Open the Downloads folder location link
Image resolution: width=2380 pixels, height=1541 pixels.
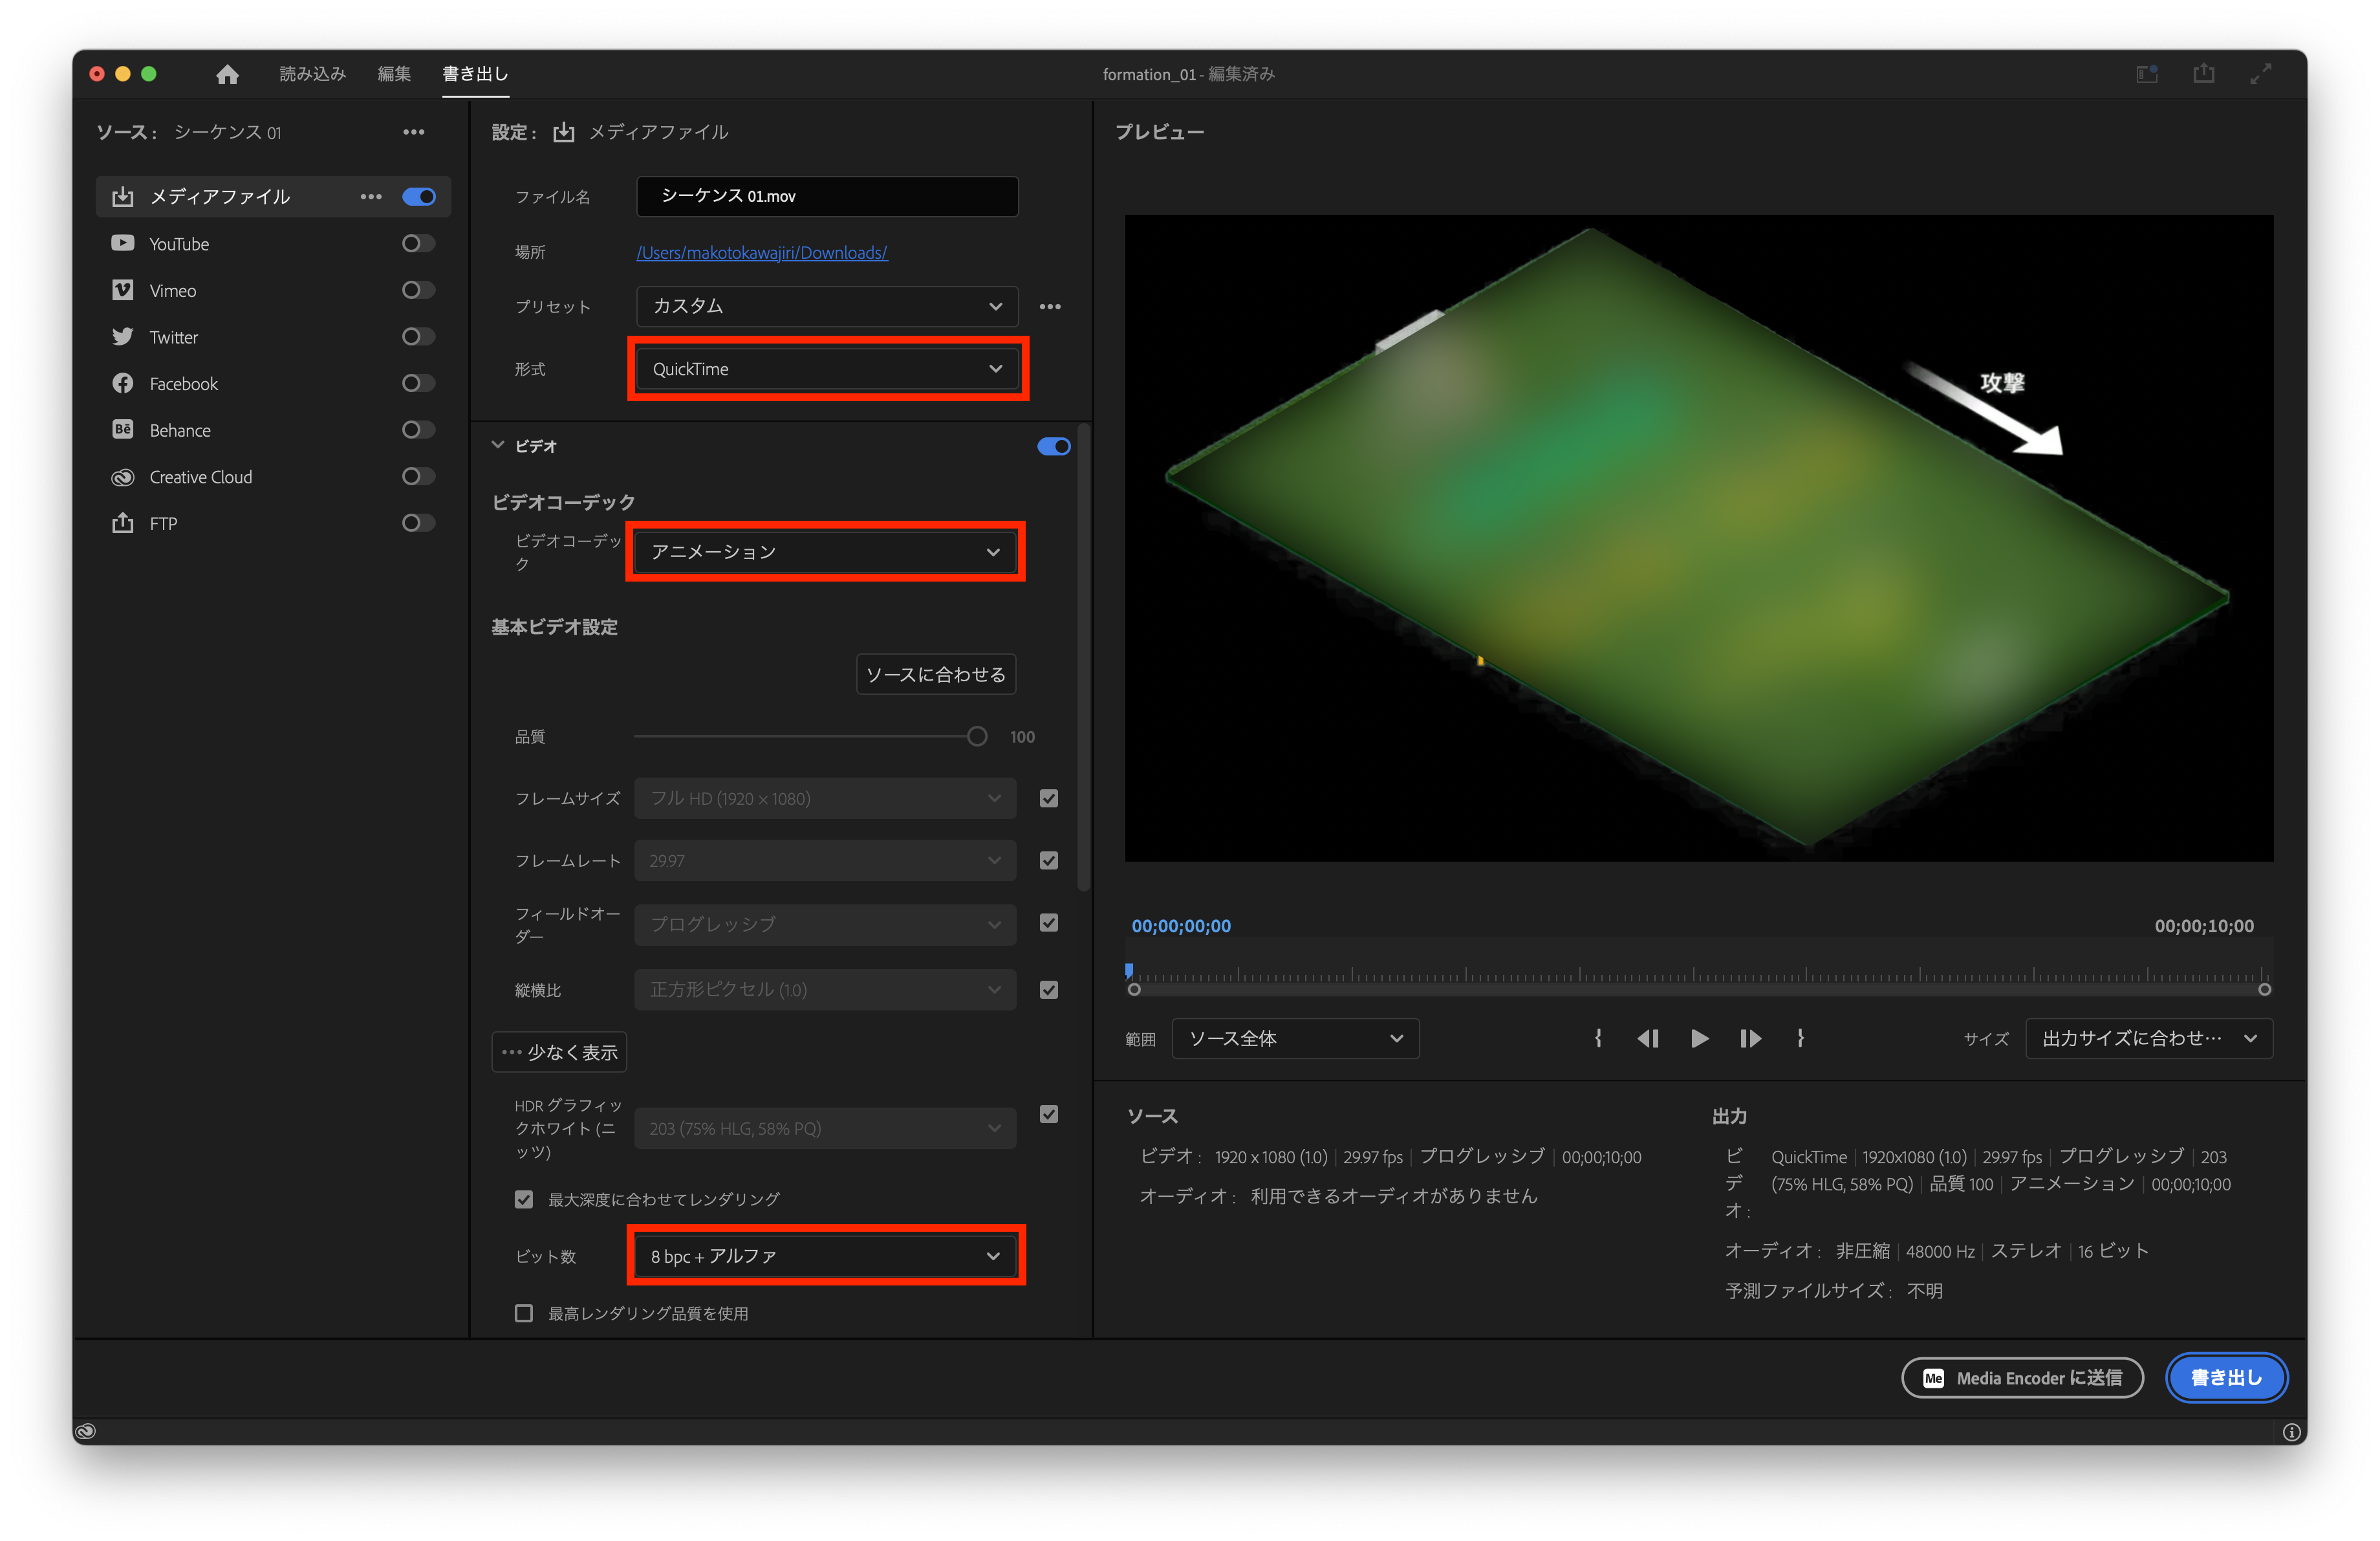(x=762, y=252)
